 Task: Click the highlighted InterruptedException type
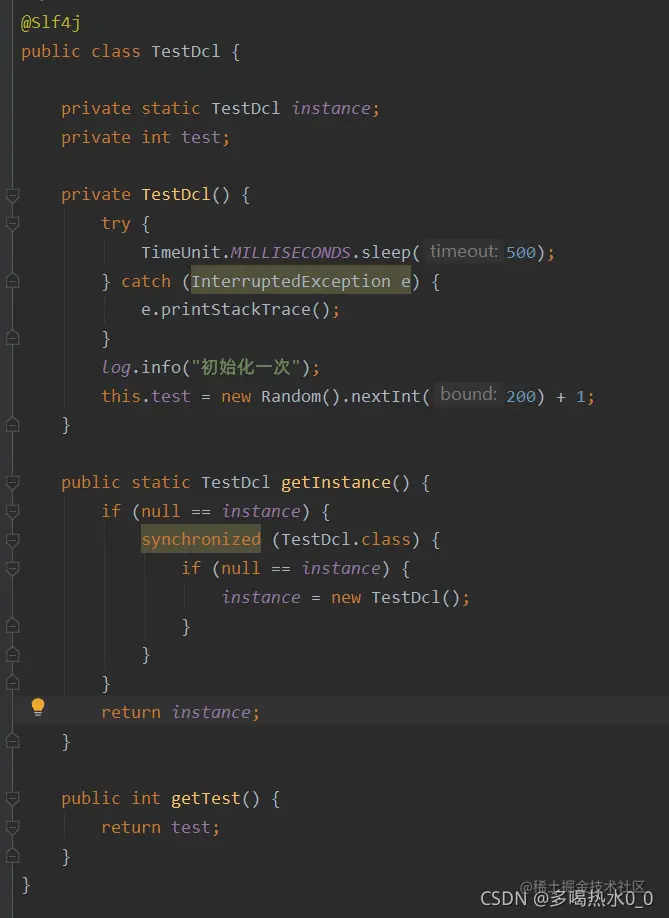291,281
